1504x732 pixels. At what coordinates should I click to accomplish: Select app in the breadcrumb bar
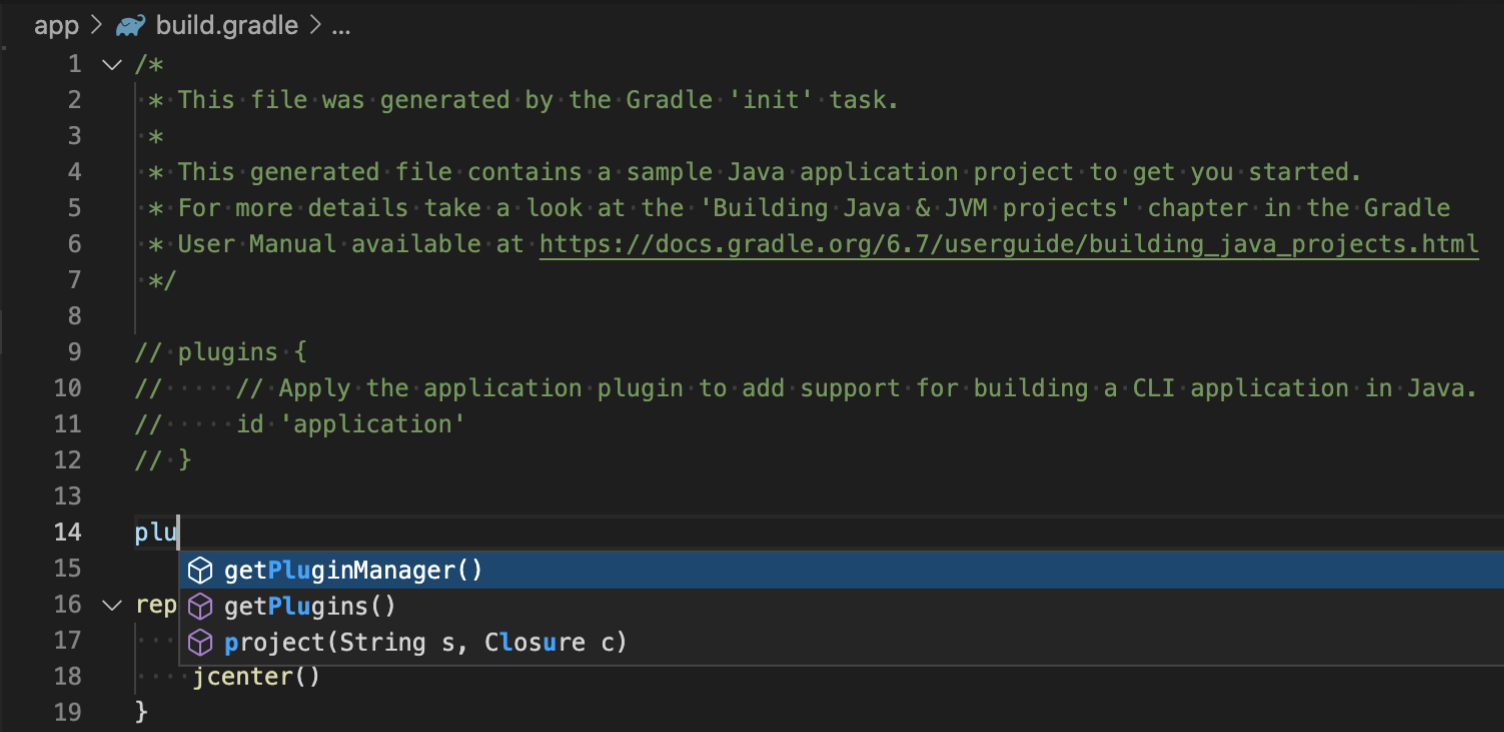point(56,25)
